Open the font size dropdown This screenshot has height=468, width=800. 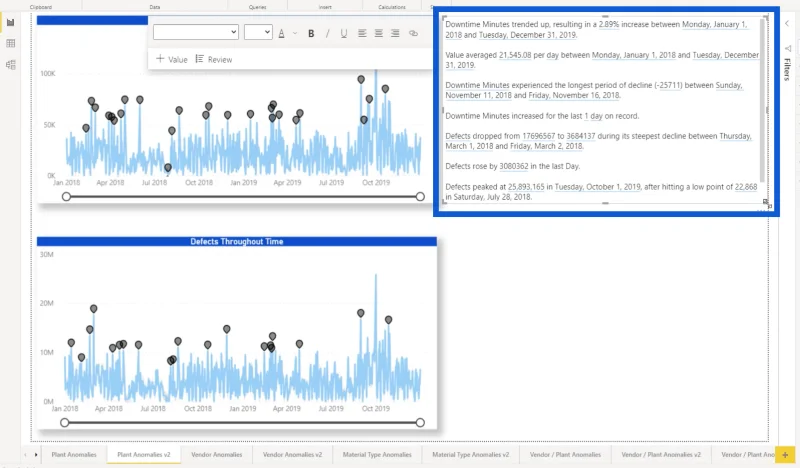[x=258, y=32]
